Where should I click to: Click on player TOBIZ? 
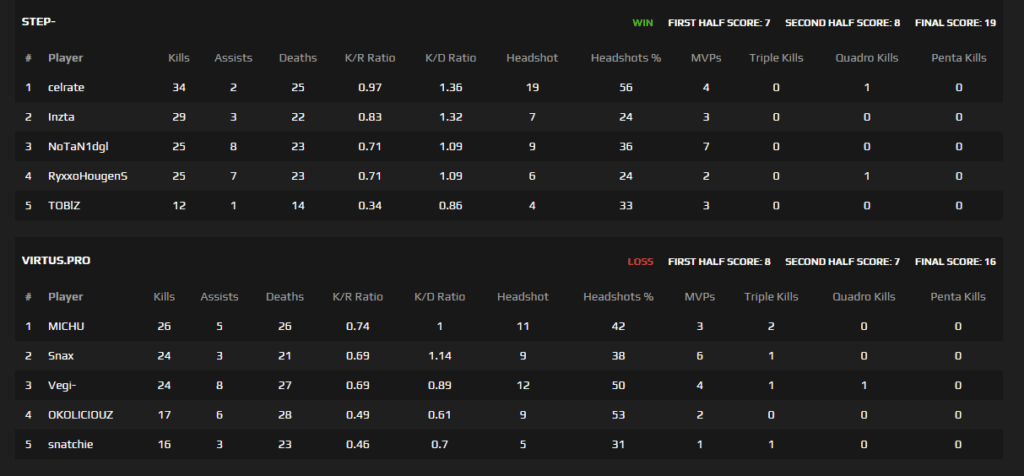pyautogui.click(x=62, y=206)
